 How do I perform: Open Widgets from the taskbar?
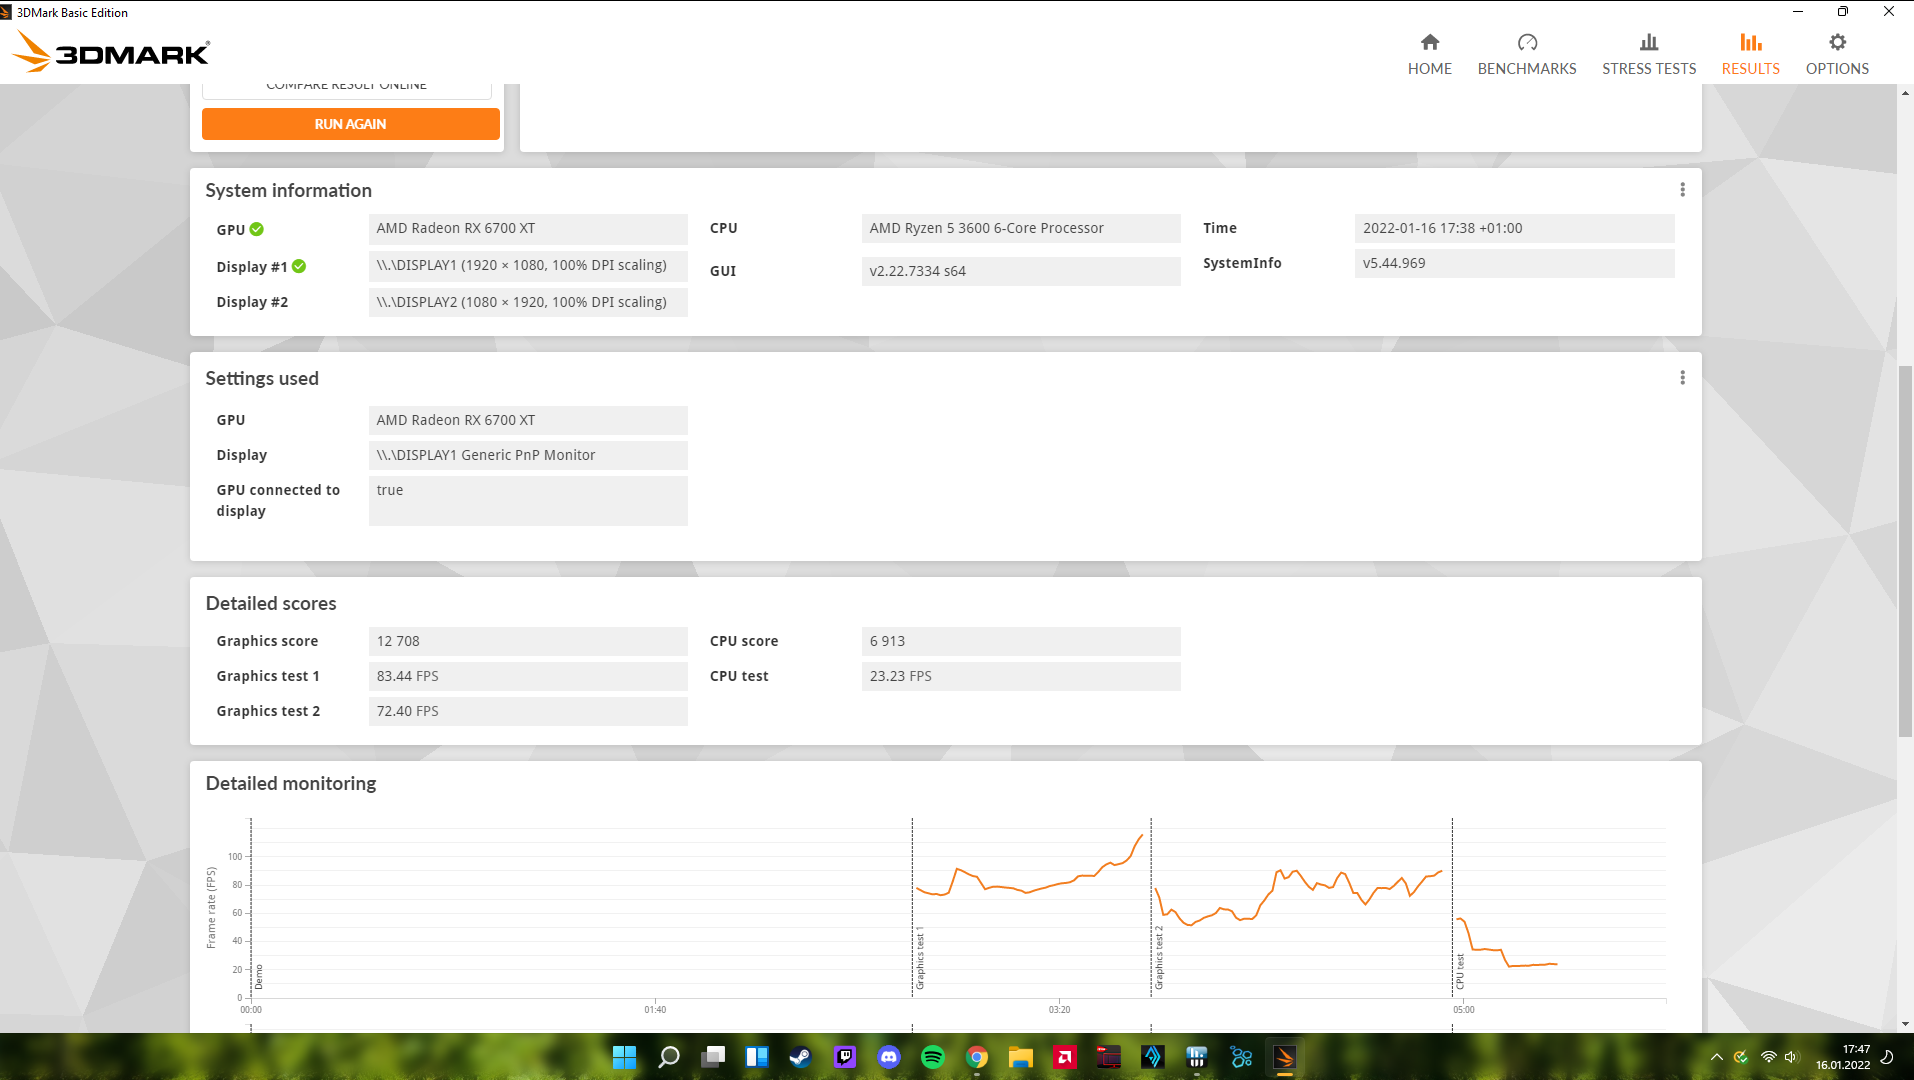[757, 1057]
